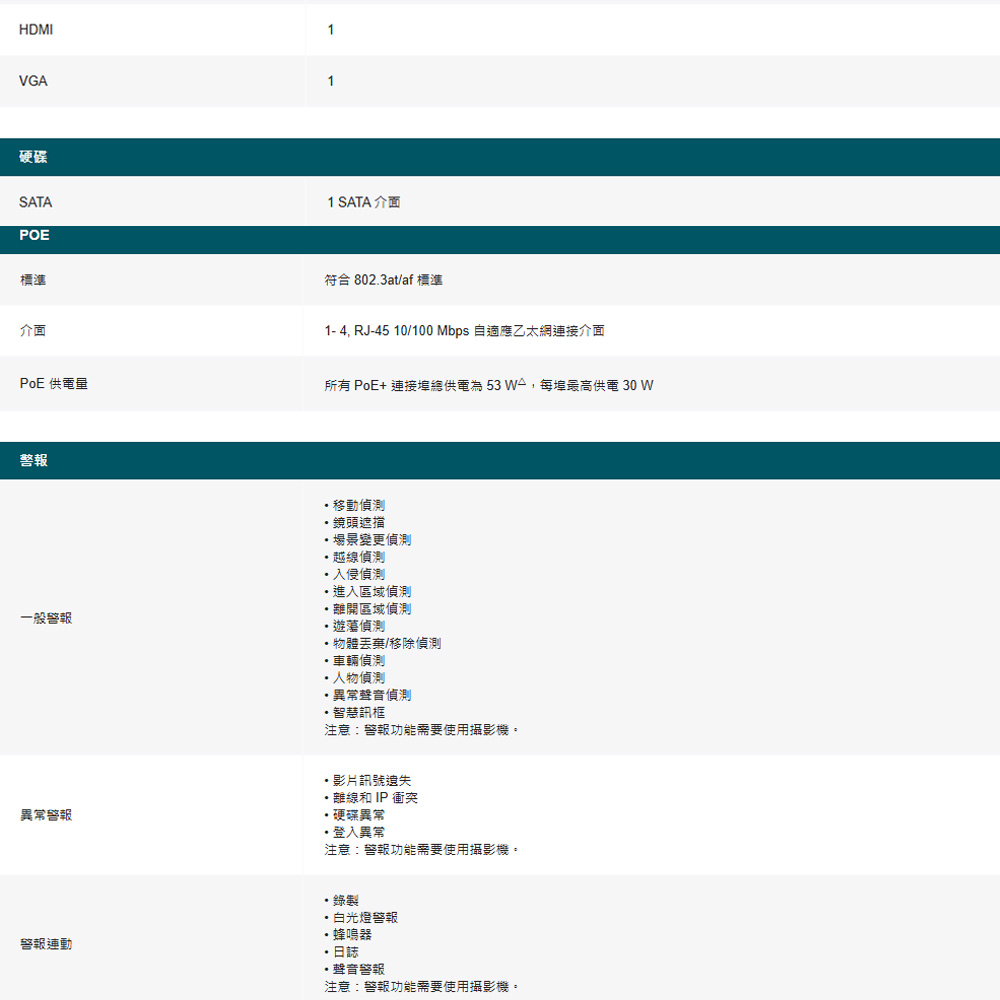The height and width of the screenshot is (1000, 1000).
Task: Select the '1 SATA 介面' value text
Action: [x=364, y=202]
